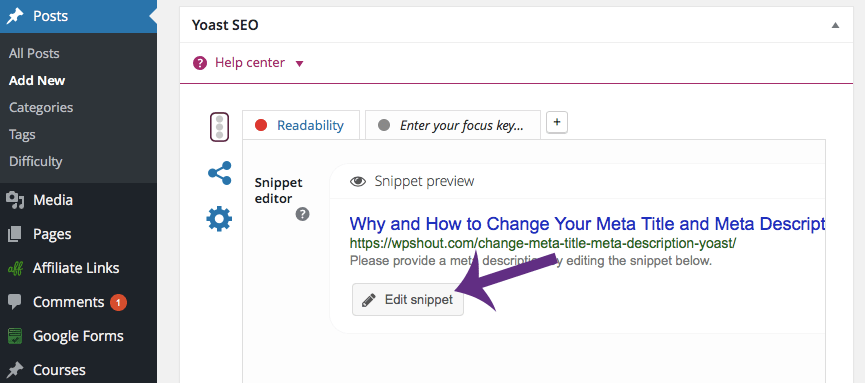This screenshot has height=383, width=865.
Task: Click the Courses pin icon
Action: (x=15, y=369)
